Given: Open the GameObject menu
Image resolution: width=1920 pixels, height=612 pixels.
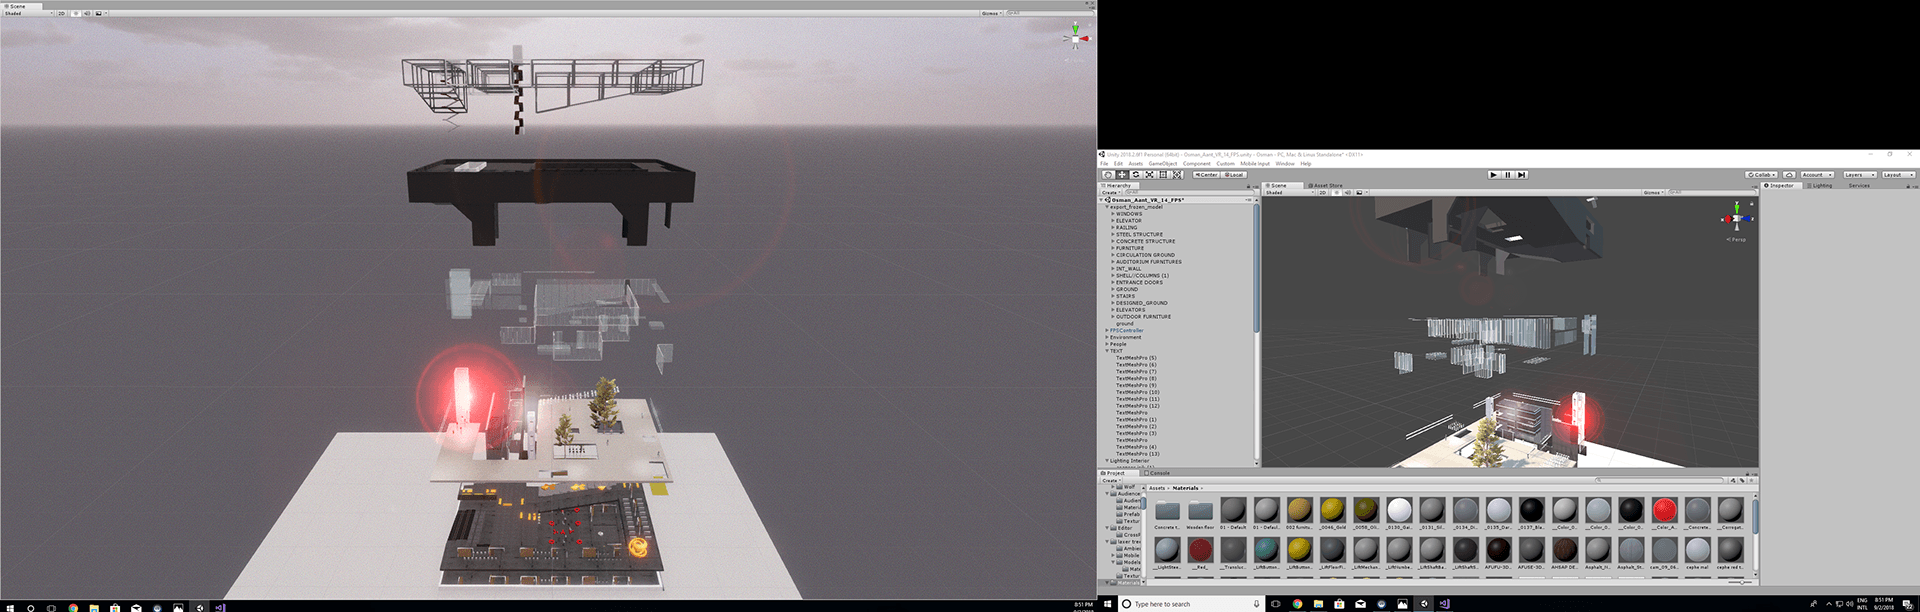Looking at the screenshot, I should tap(1162, 164).
